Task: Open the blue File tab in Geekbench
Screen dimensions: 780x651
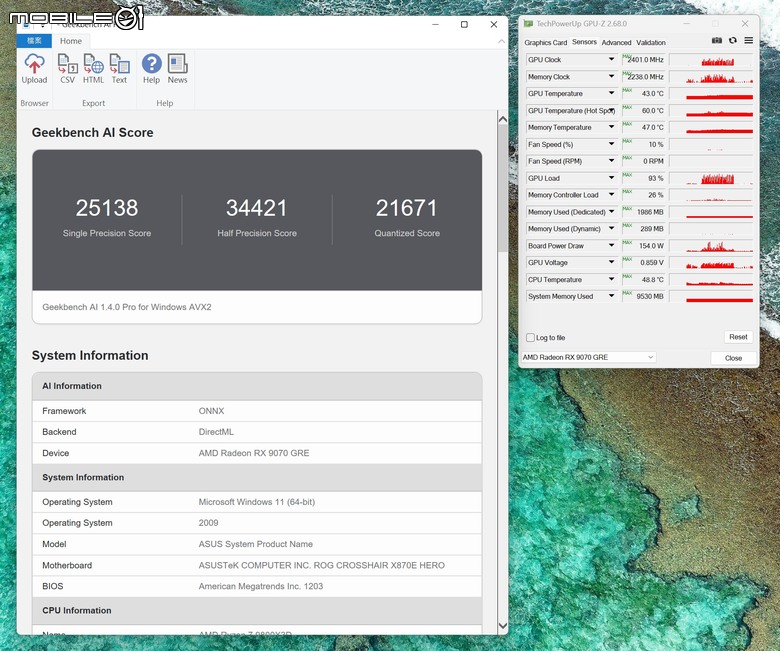Action: pos(34,41)
